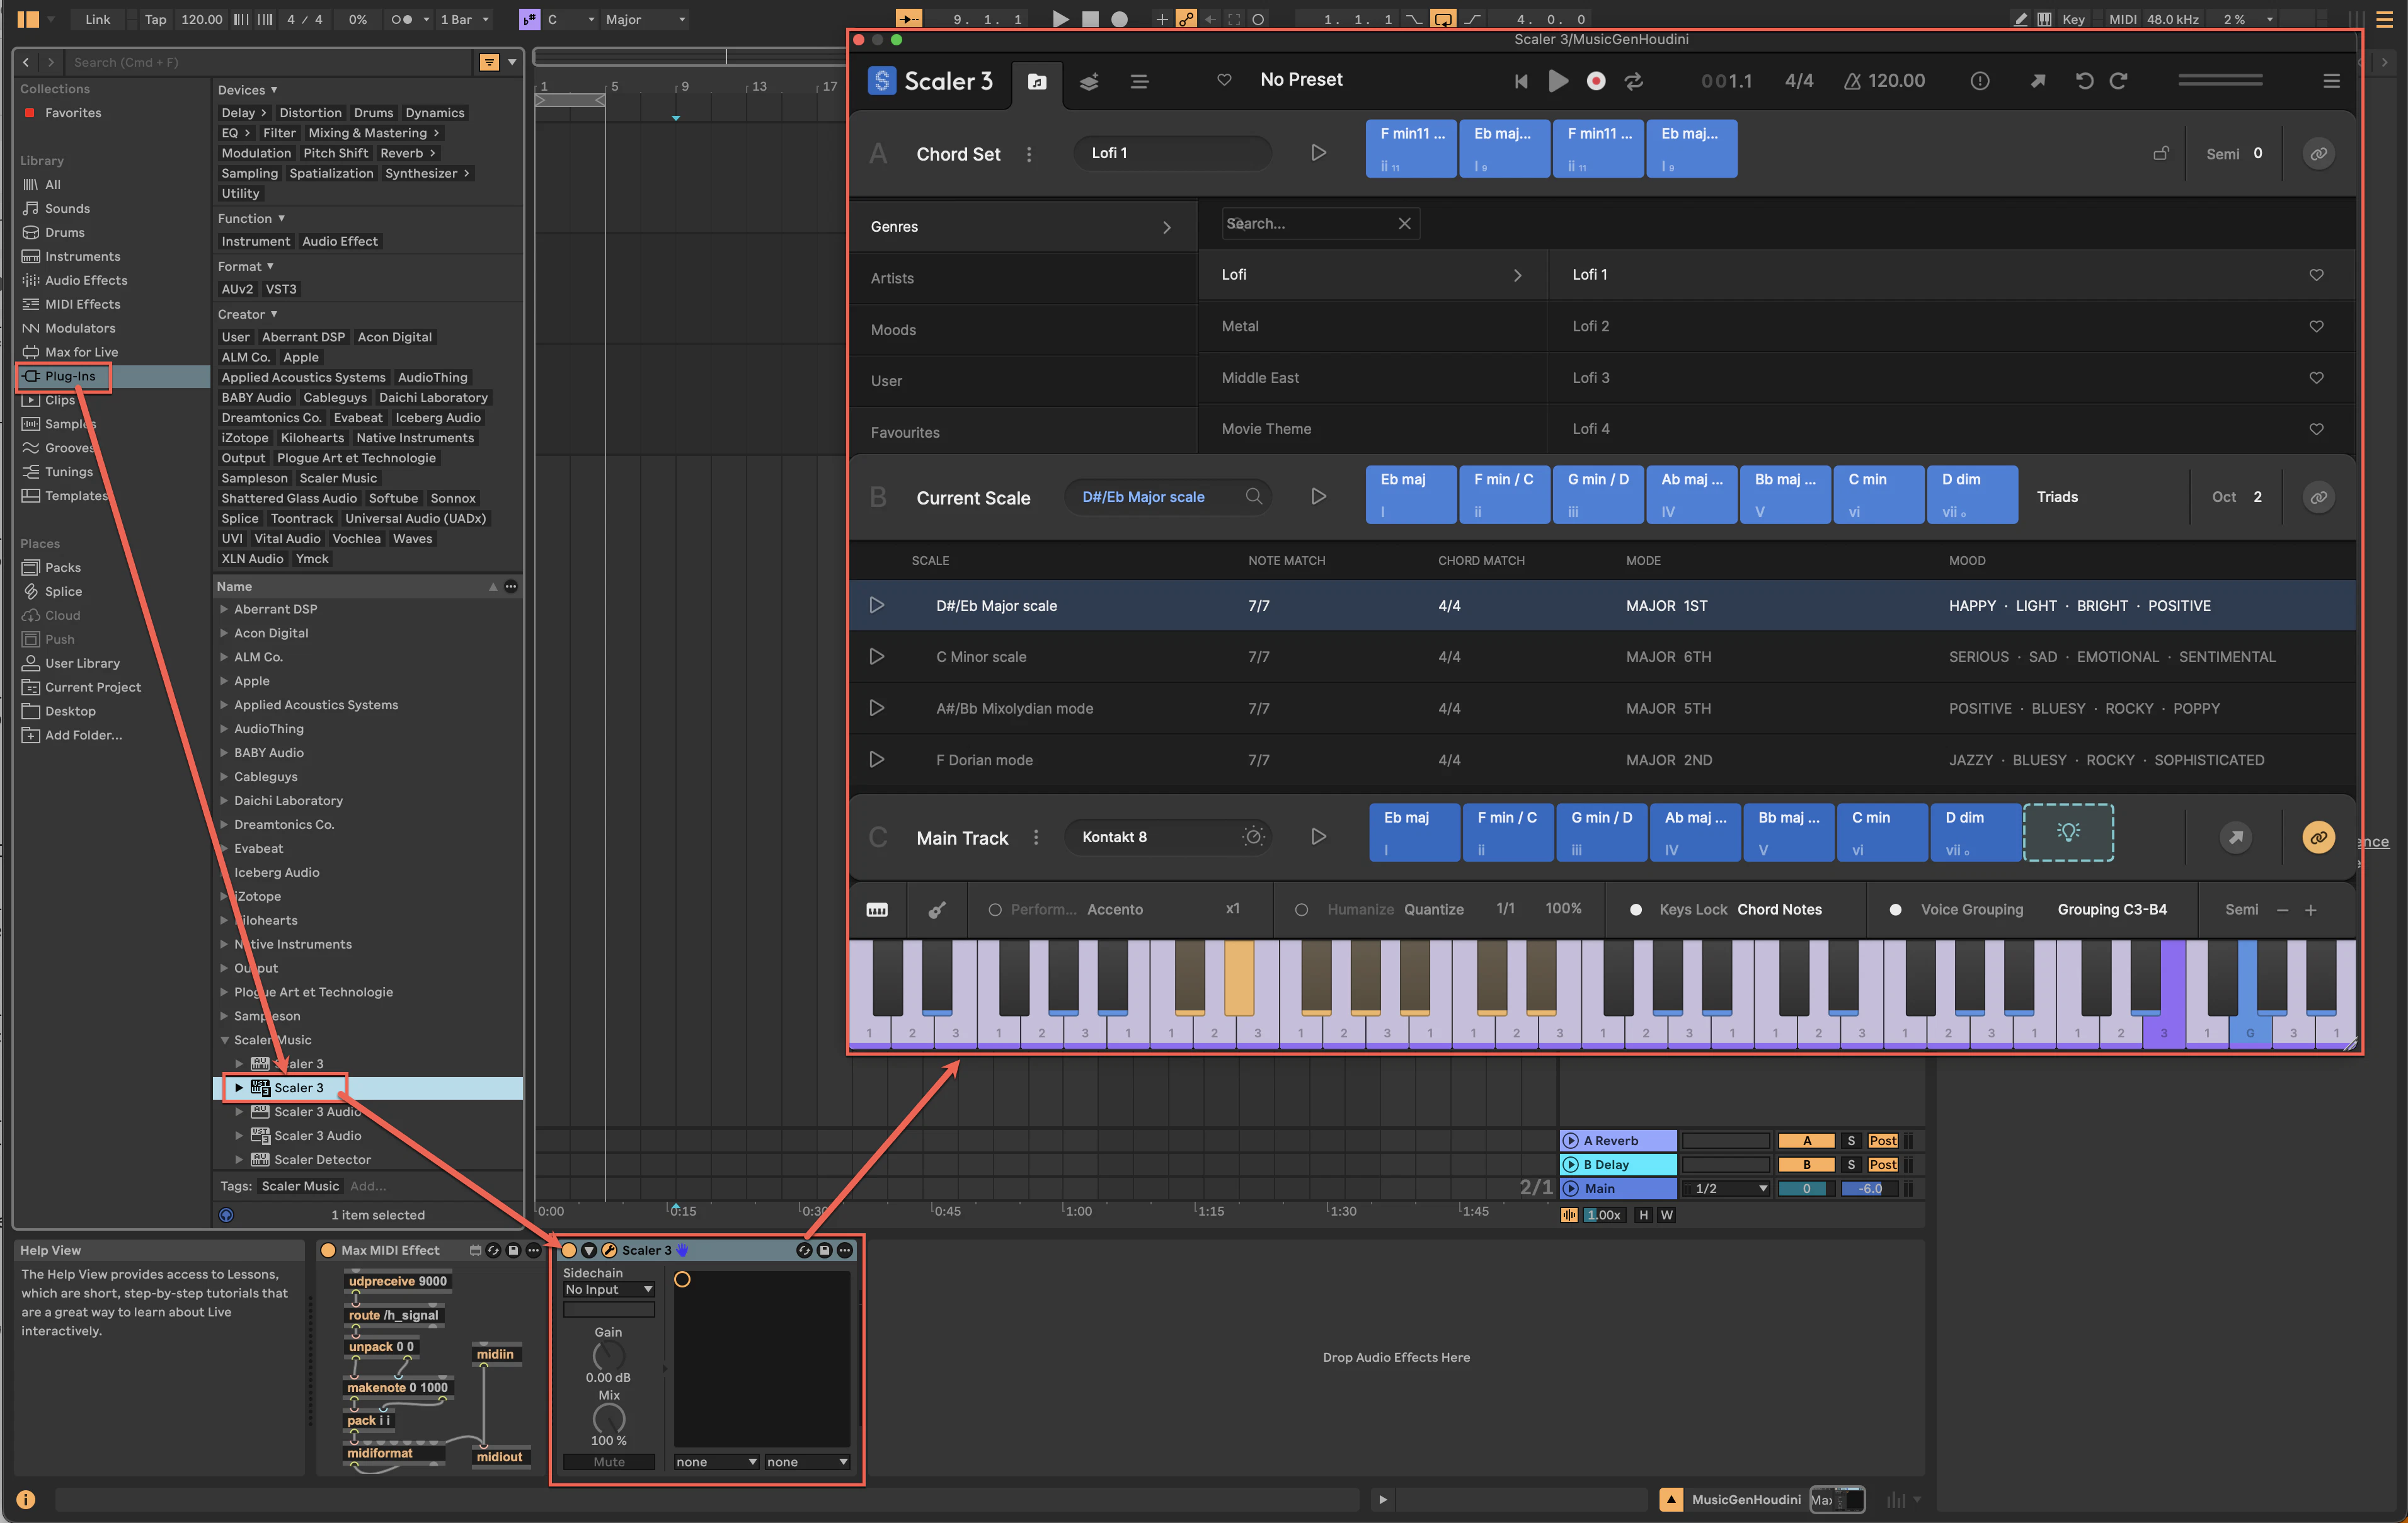Image resolution: width=2408 pixels, height=1523 pixels.
Task: Click the arrow icon beside Scaler's undo
Action: click(2037, 81)
